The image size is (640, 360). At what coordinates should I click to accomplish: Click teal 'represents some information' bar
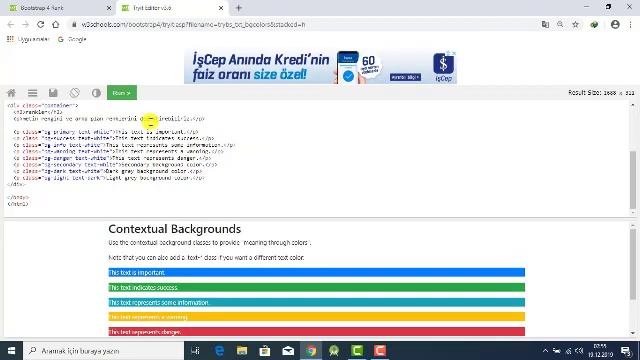317,302
